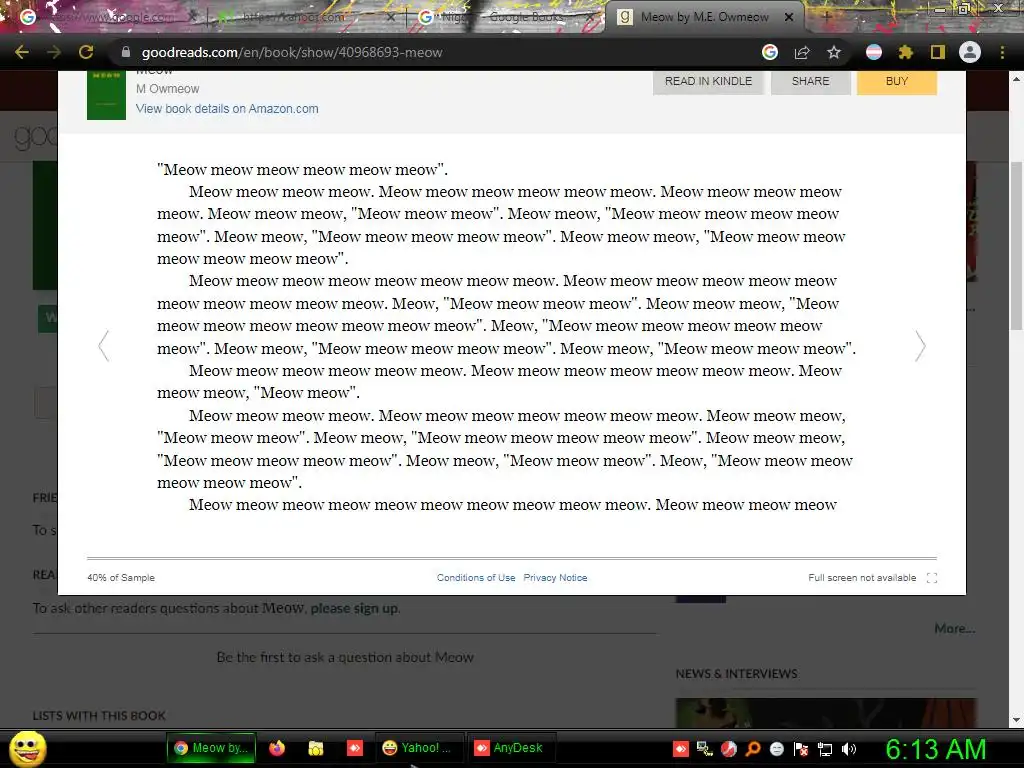The image size is (1024, 768).
Task: Open a new browser tab
Action: click(827, 17)
